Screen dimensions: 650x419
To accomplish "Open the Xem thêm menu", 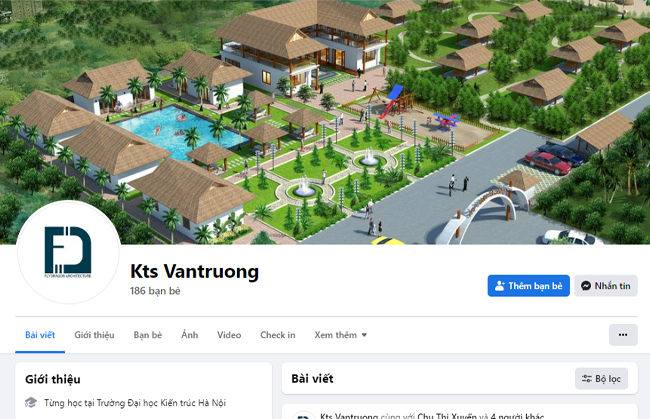I will tap(340, 335).
